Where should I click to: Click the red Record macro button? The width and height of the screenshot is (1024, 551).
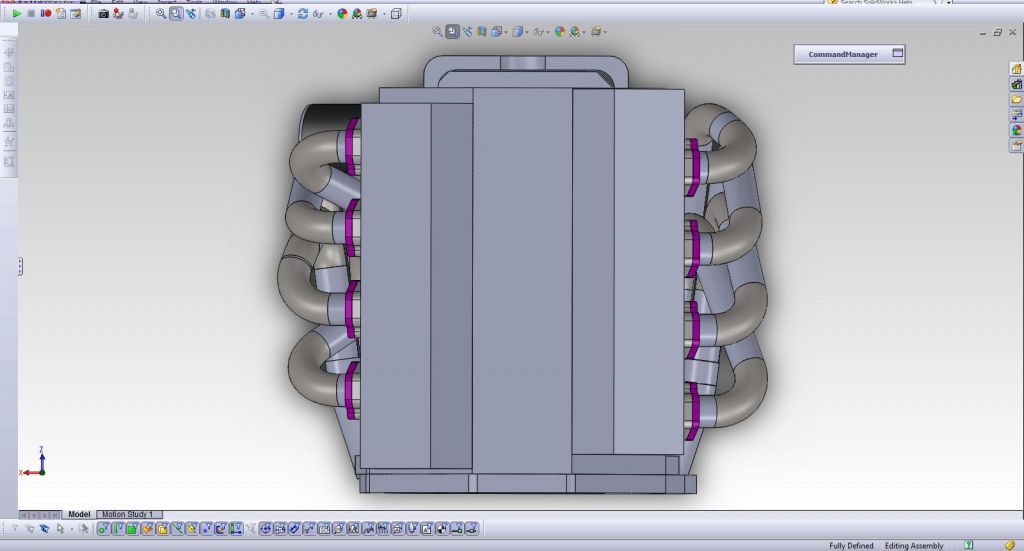point(46,14)
